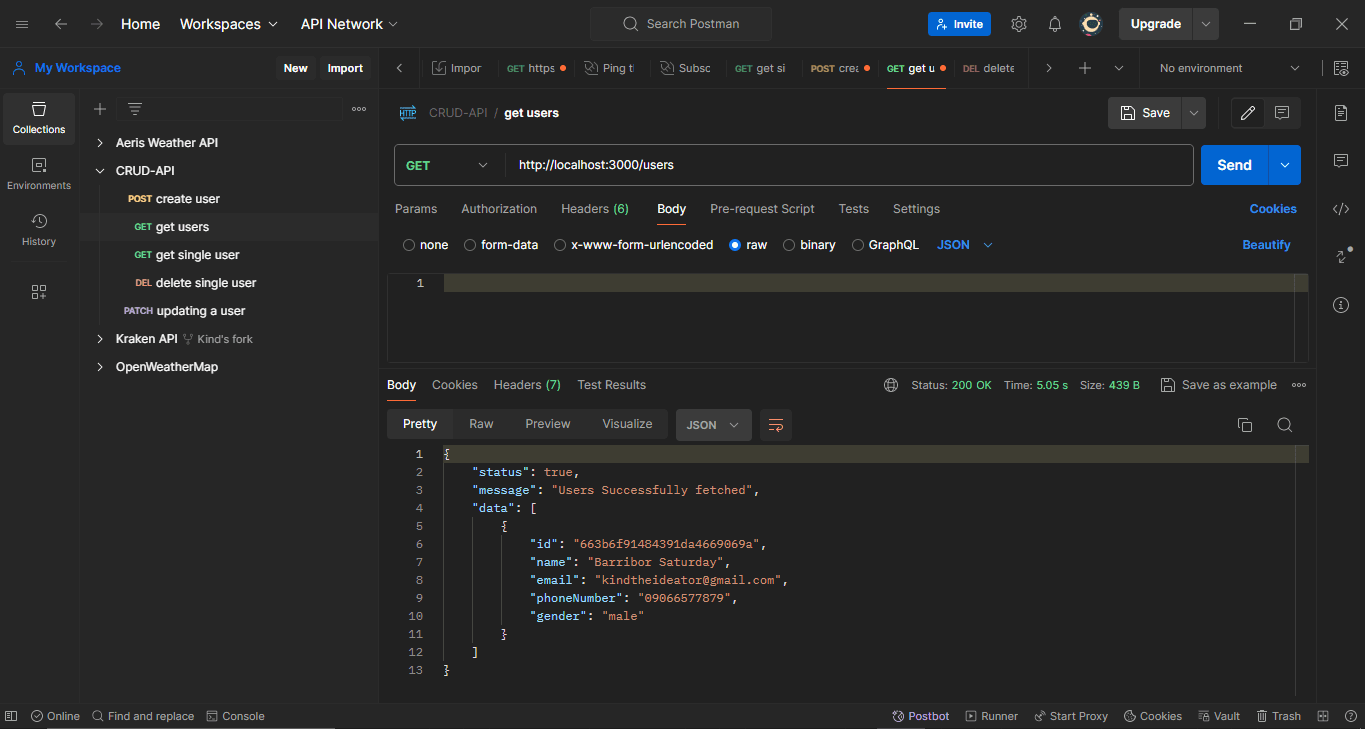Click the request URL field
The image size is (1365, 729).
(x=849, y=165)
